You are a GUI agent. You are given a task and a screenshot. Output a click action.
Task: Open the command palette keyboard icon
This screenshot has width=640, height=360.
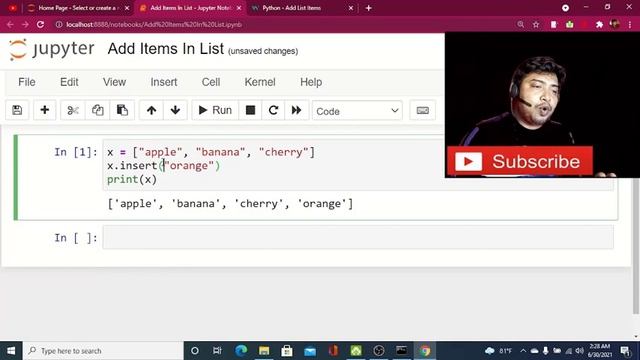[422, 110]
